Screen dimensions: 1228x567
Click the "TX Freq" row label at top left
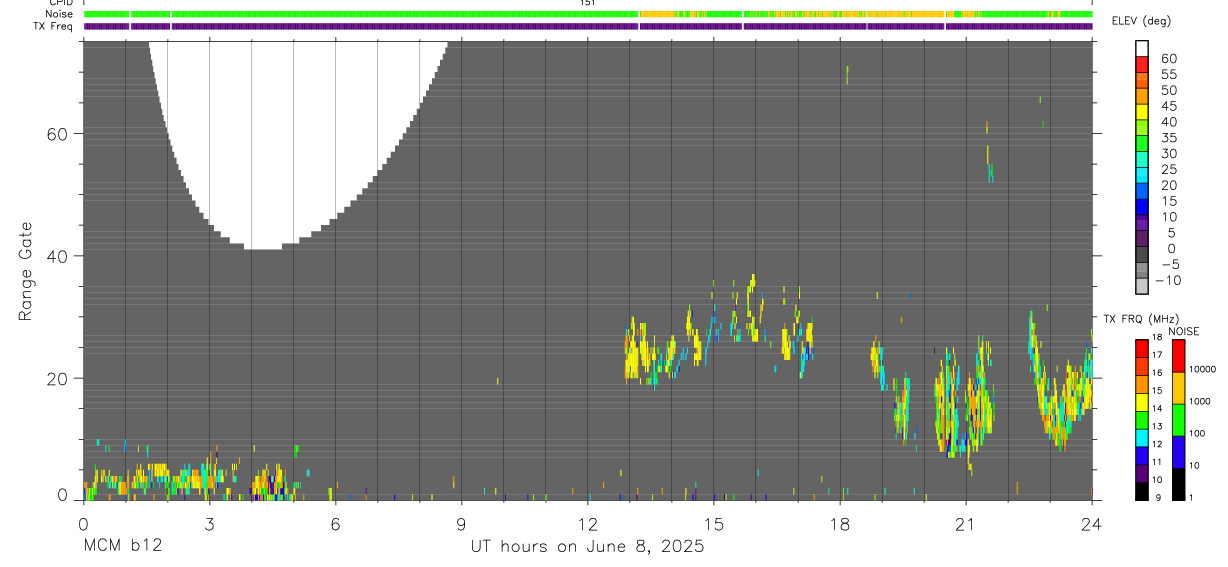pyautogui.click(x=55, y=25)
